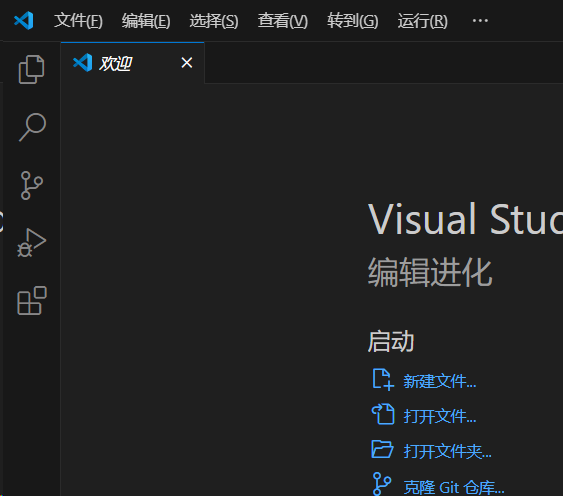Click the 打开文件... link
The image size is (563, 496).
click(440, 416)
